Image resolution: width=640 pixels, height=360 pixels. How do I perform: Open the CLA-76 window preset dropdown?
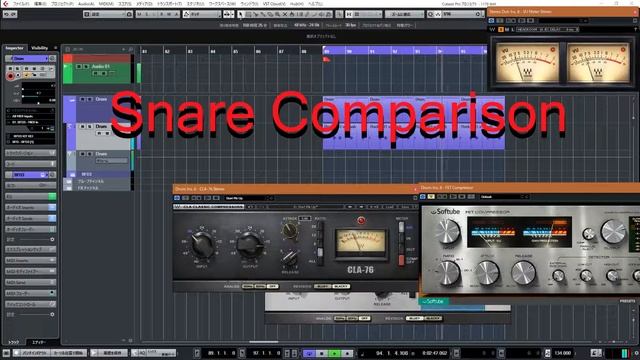pos(249,198)
